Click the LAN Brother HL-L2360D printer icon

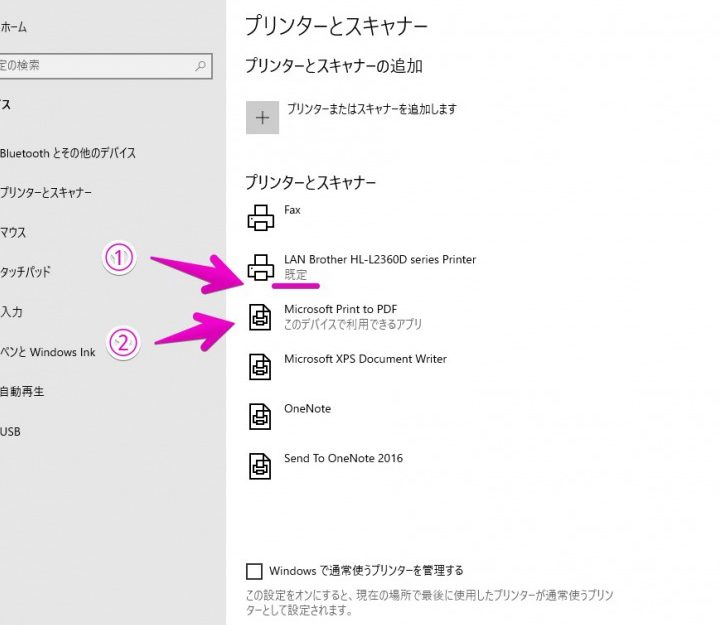tap(261, 267)
